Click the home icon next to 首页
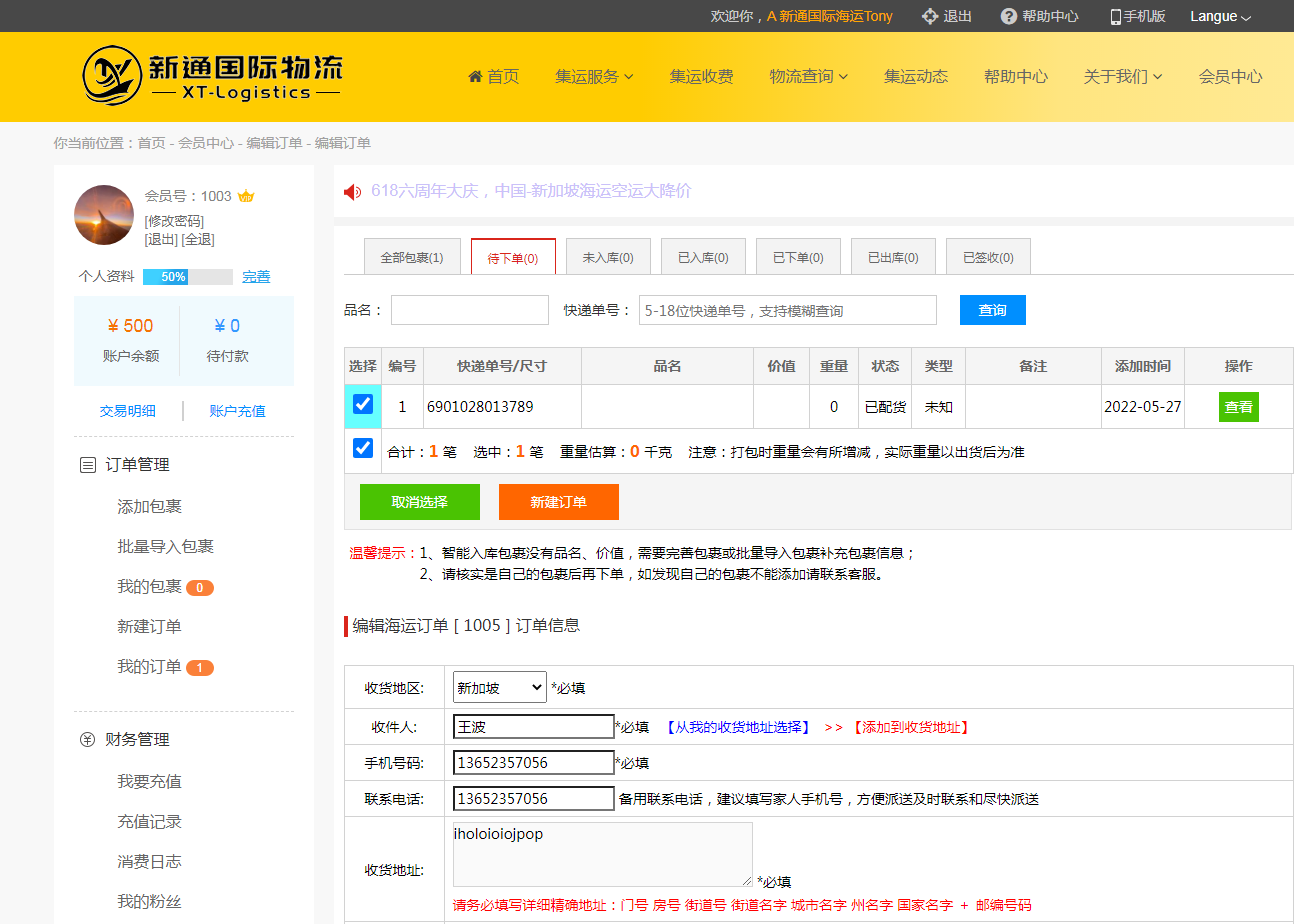This screenshot has height=924, width=1294. (475, 76)
